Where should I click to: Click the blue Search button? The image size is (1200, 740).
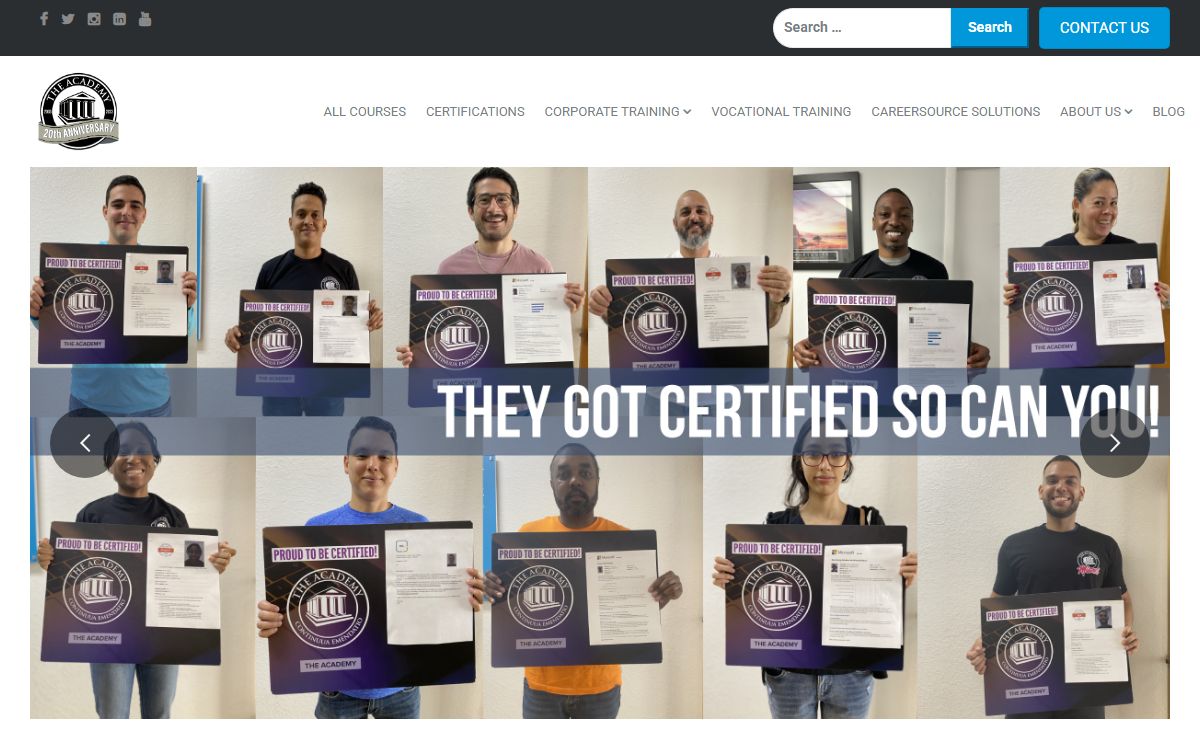(x=990, y=28)
